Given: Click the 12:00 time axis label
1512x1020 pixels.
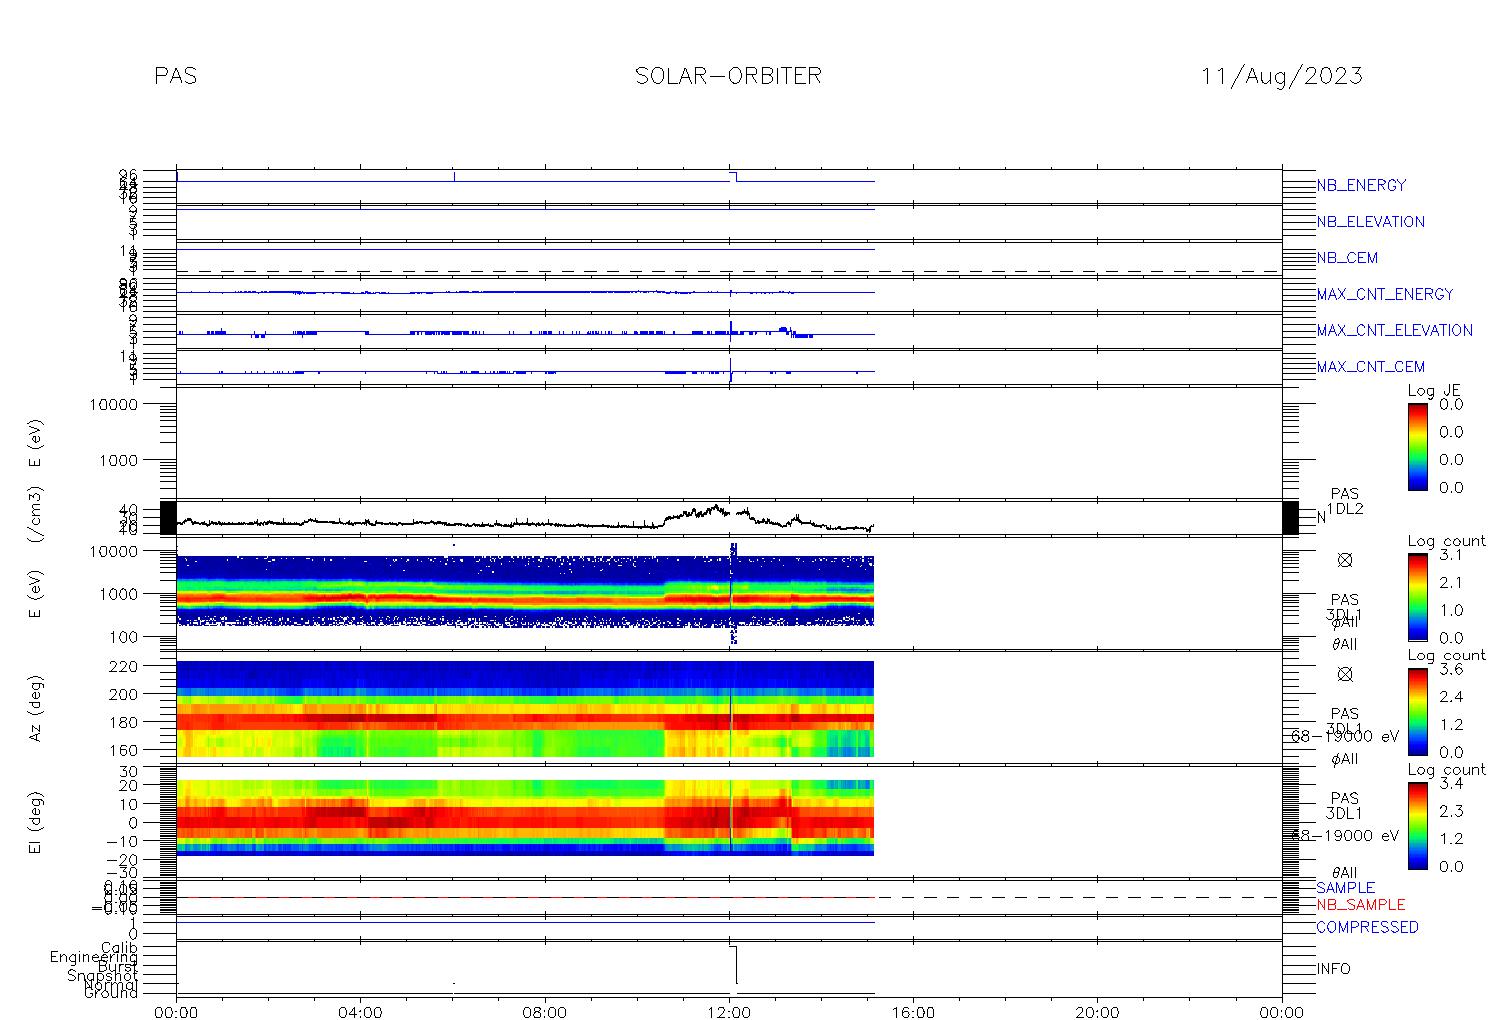Looking at the screenshot, I should (729, 1011).
